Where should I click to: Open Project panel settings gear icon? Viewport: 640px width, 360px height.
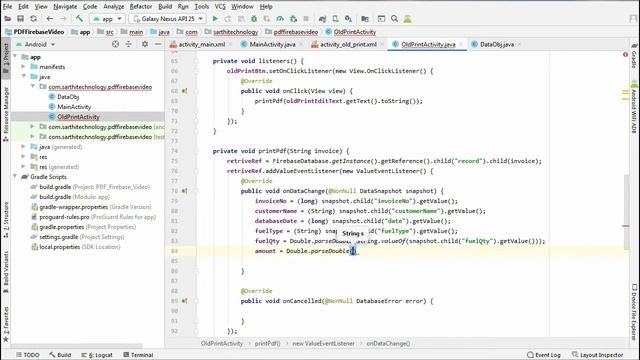(145, 44)
